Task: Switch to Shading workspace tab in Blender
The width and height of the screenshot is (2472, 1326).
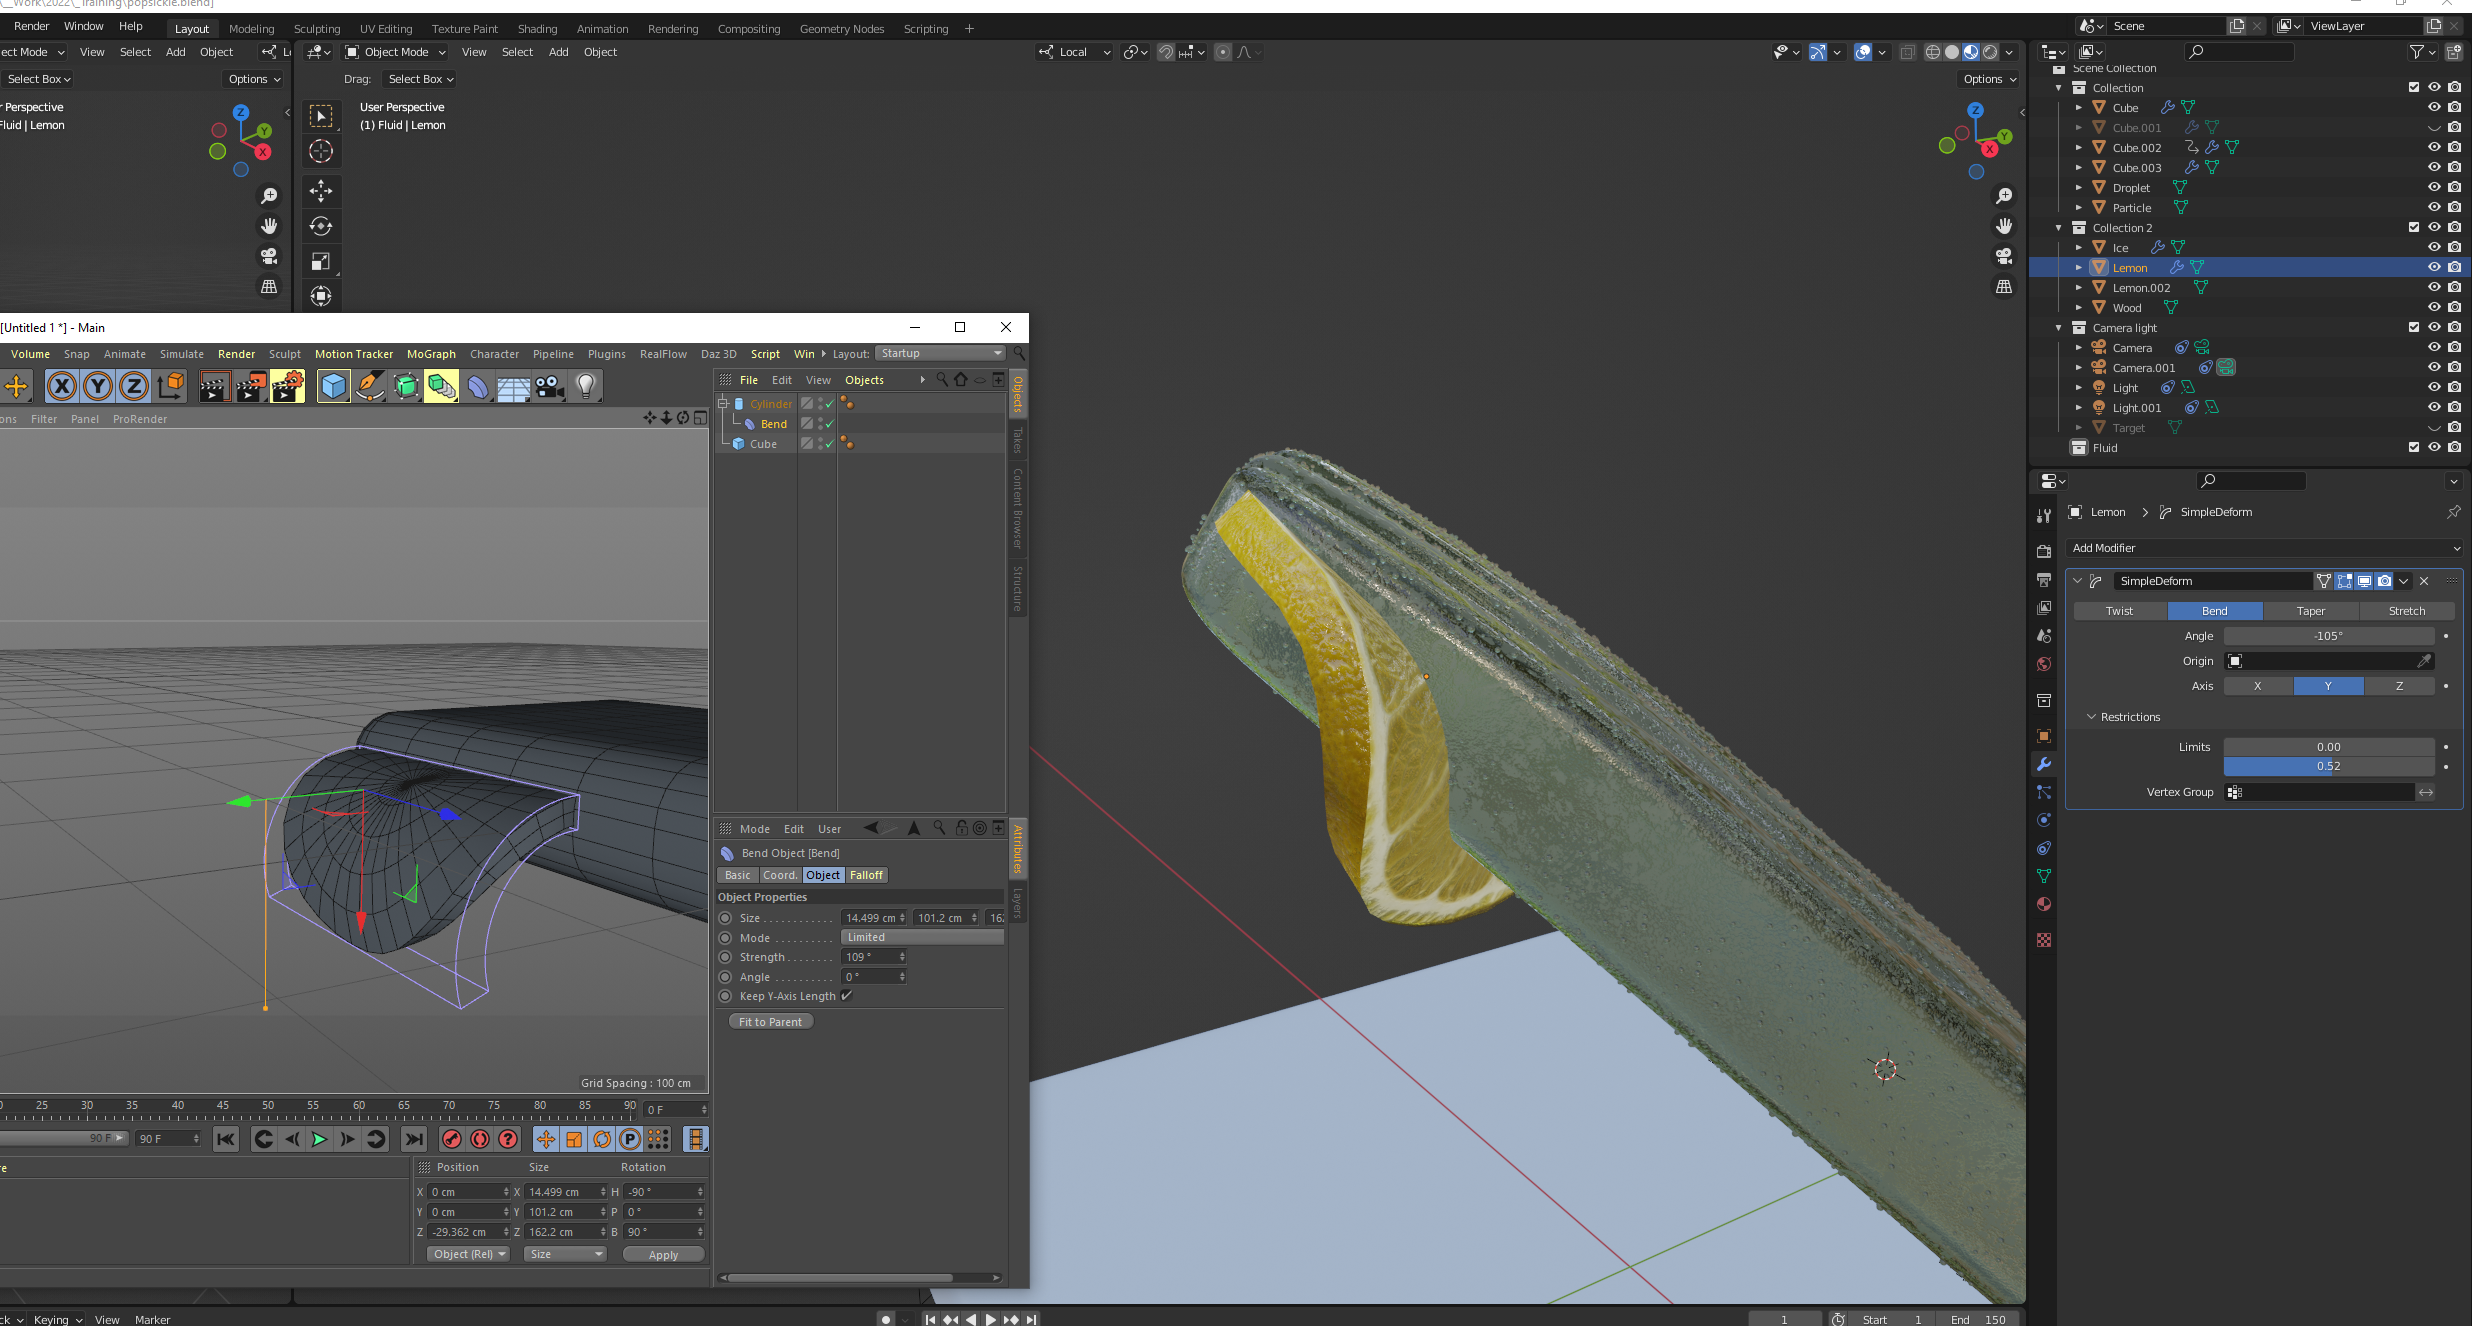Action: tap(537, 29)
